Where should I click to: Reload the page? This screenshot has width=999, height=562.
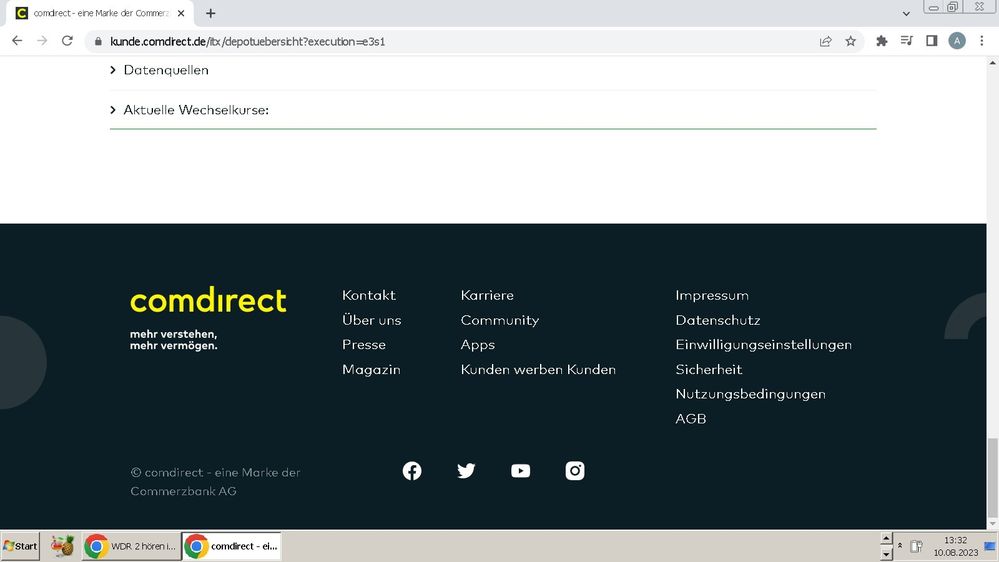click(x=67, y=41)
